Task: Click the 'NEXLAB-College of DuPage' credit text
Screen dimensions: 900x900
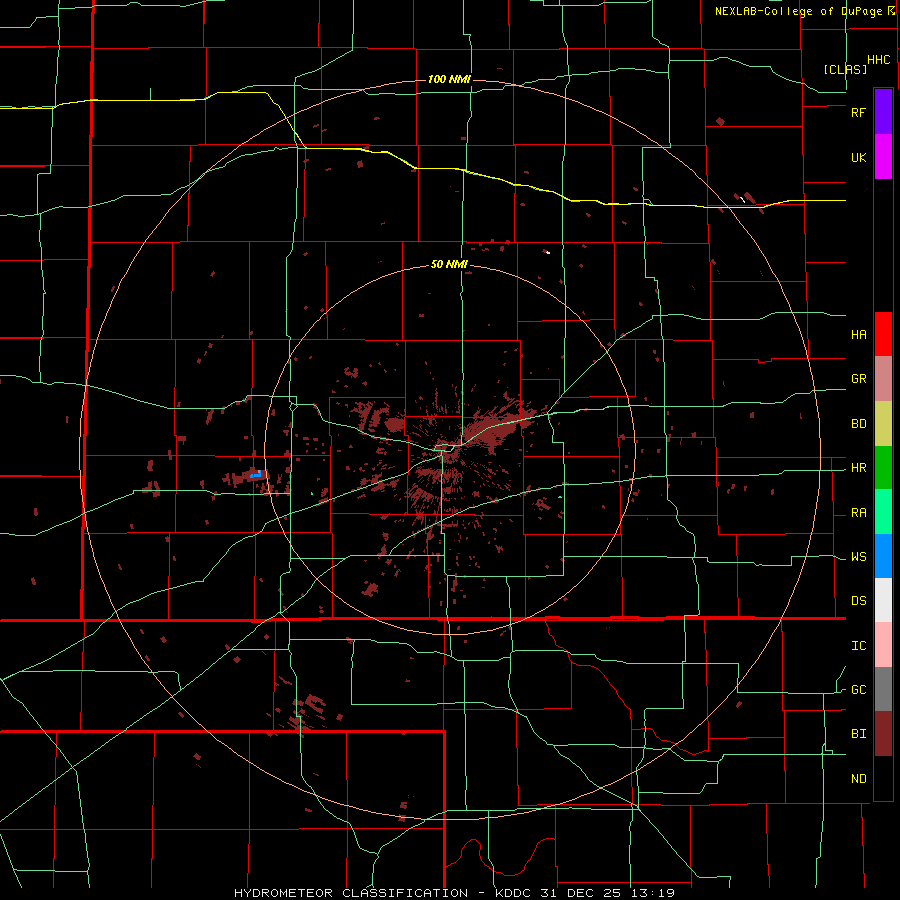Action: (x=798, y=11)
